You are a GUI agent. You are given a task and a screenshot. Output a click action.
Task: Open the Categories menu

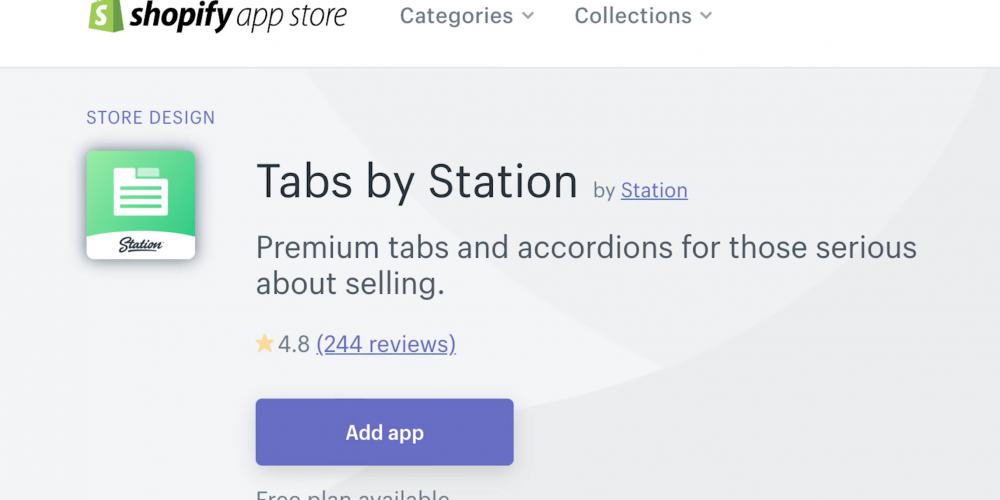457,16
